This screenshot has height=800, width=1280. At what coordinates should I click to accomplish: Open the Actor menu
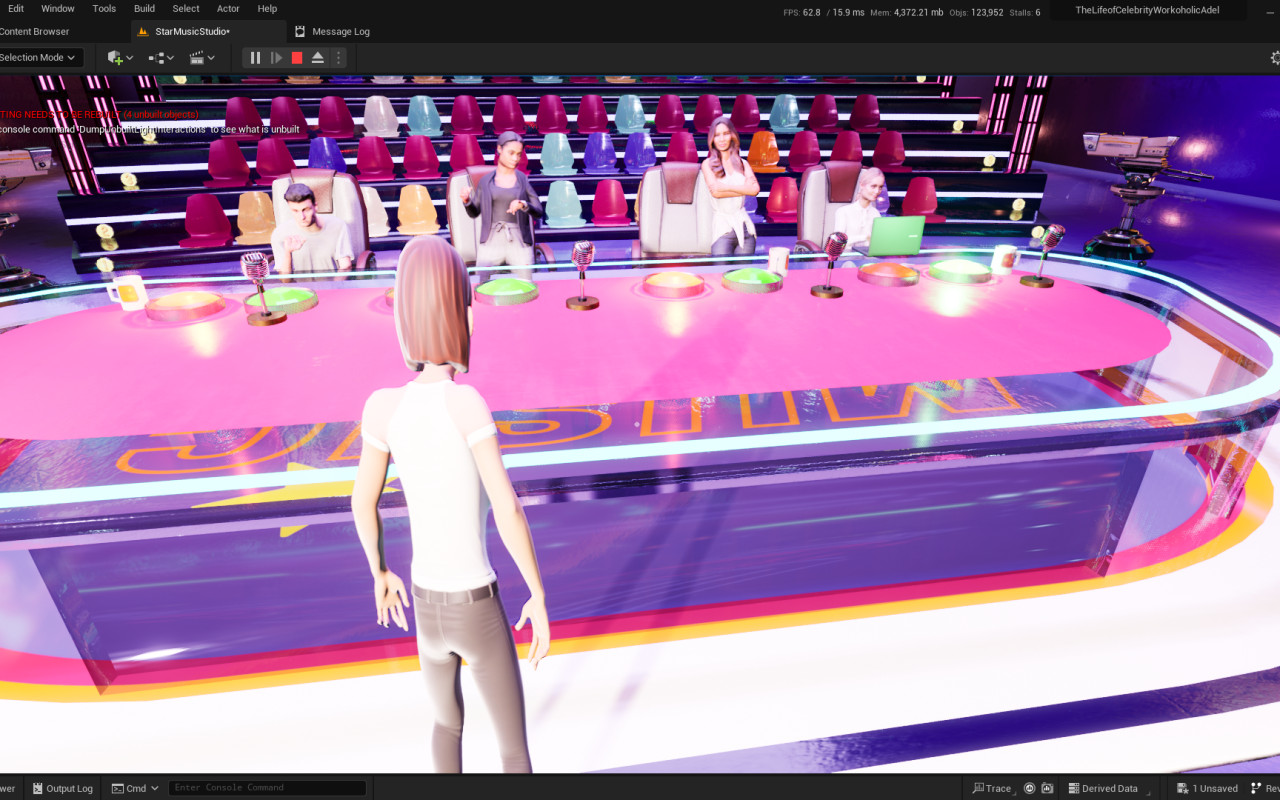pos(228,9)
